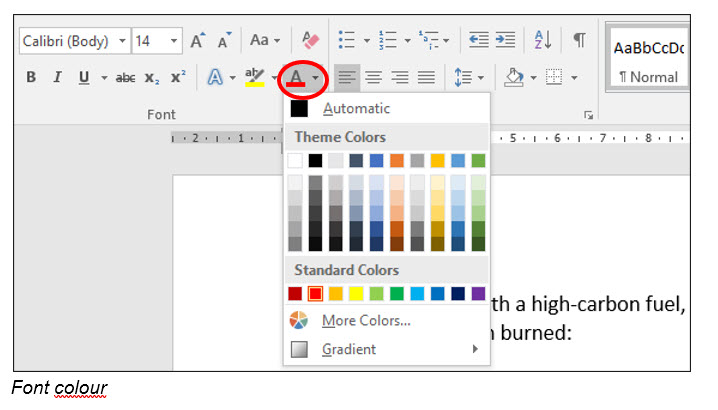718x410 pixels.
Task: Click the Align Left icon
Action: pos(347,77)
